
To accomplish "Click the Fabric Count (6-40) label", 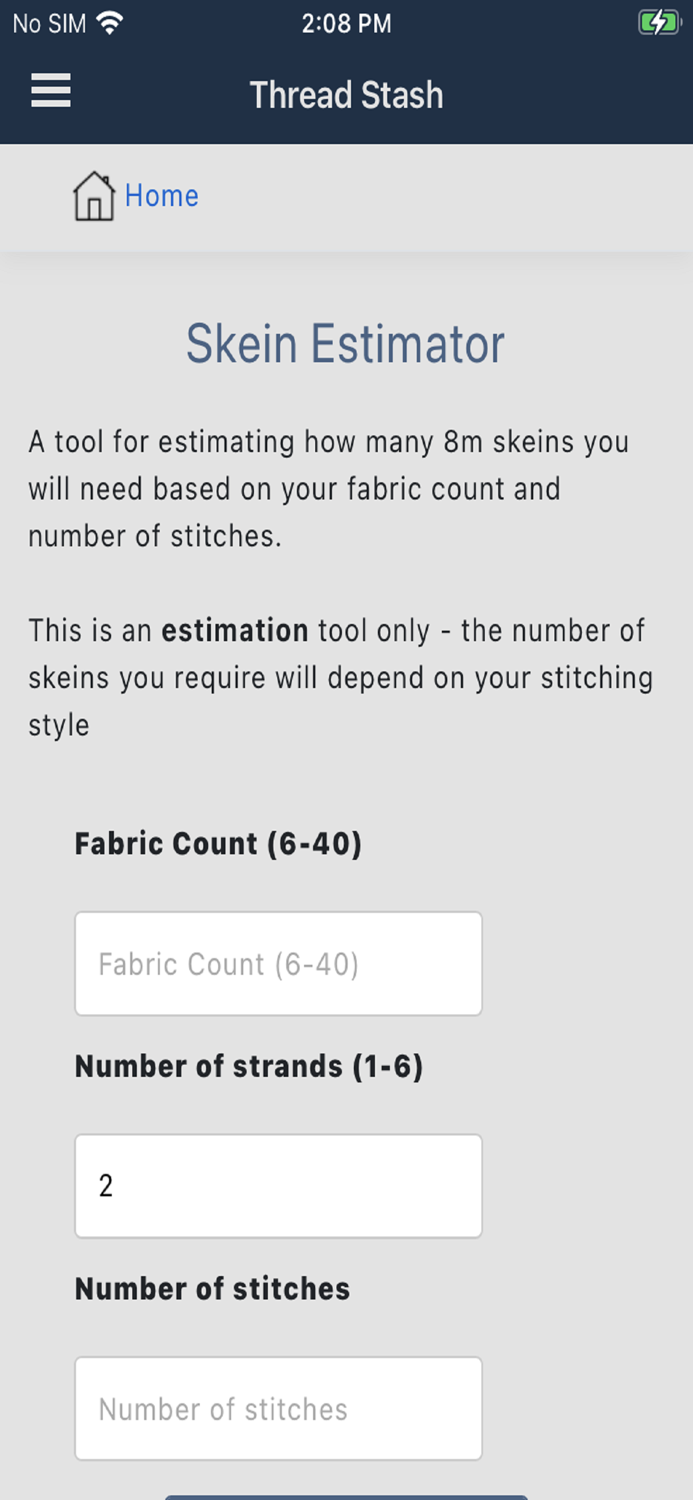I will (220, 843).
